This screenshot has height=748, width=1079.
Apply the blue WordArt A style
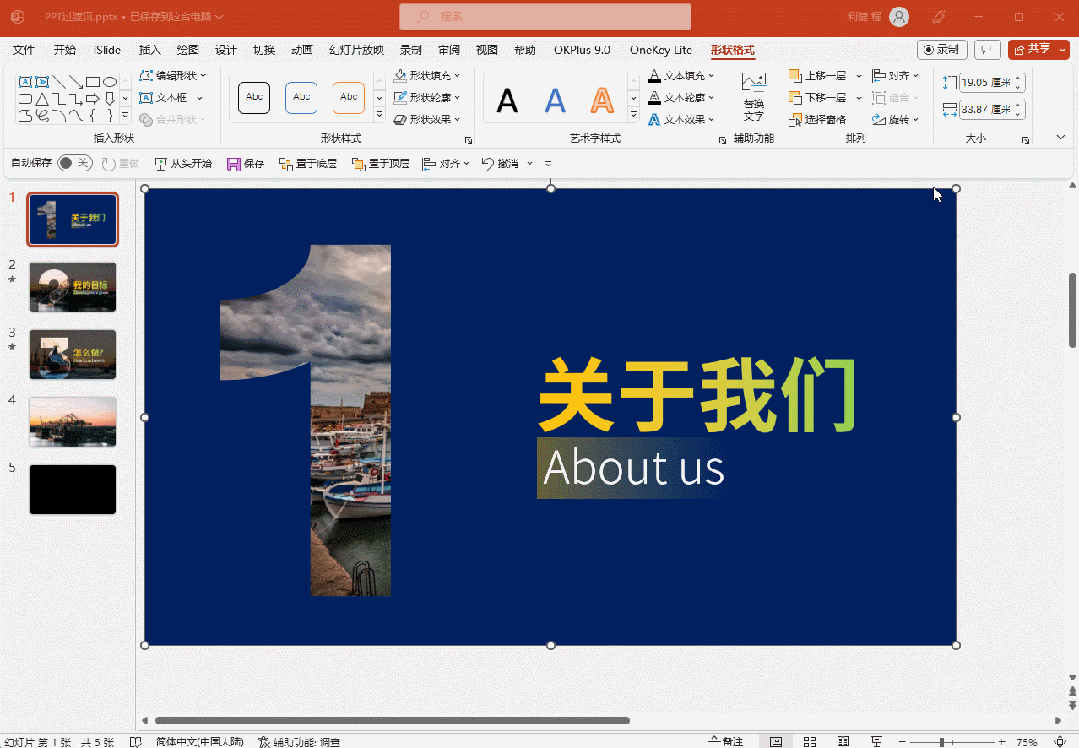click(555, 100)
